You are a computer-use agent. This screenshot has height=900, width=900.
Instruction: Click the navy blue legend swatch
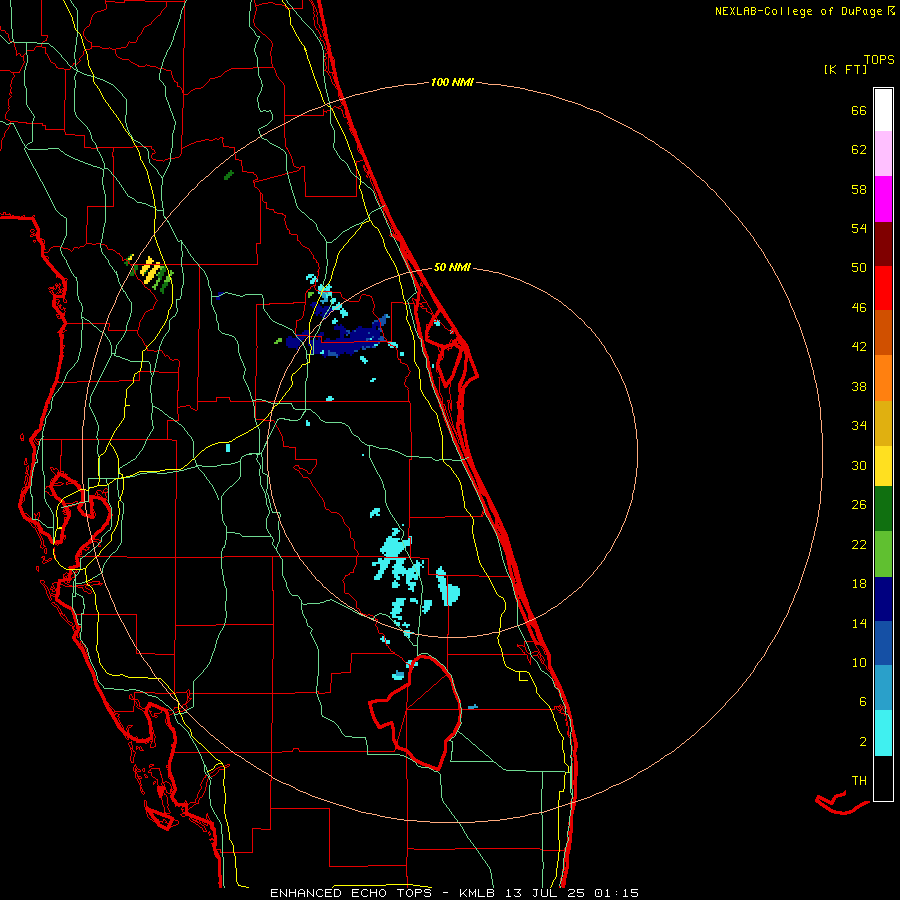(883, 599)
